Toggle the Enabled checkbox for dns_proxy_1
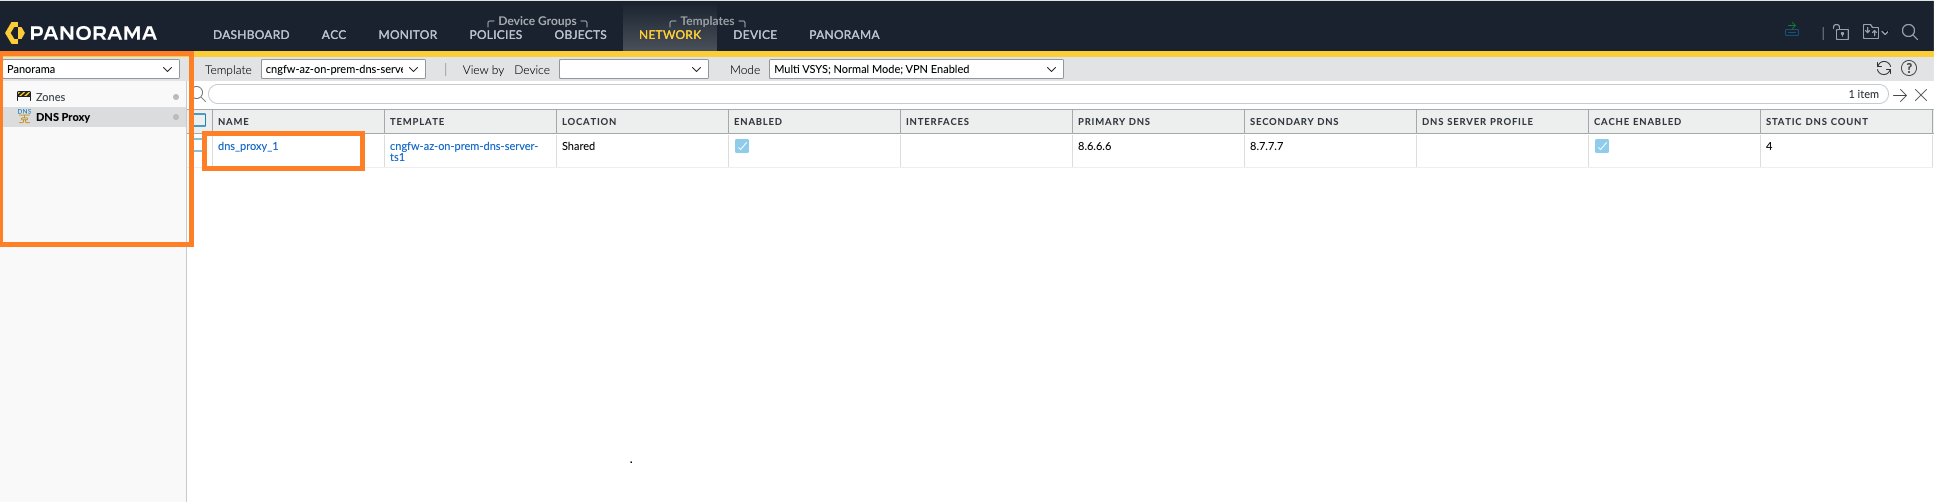Viewport: 1934px width, 502px height. [x=742, y=146]
